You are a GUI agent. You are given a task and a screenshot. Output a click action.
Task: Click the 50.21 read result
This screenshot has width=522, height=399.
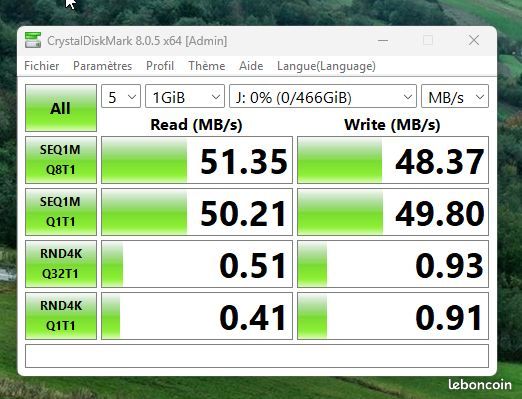(197, 212)
